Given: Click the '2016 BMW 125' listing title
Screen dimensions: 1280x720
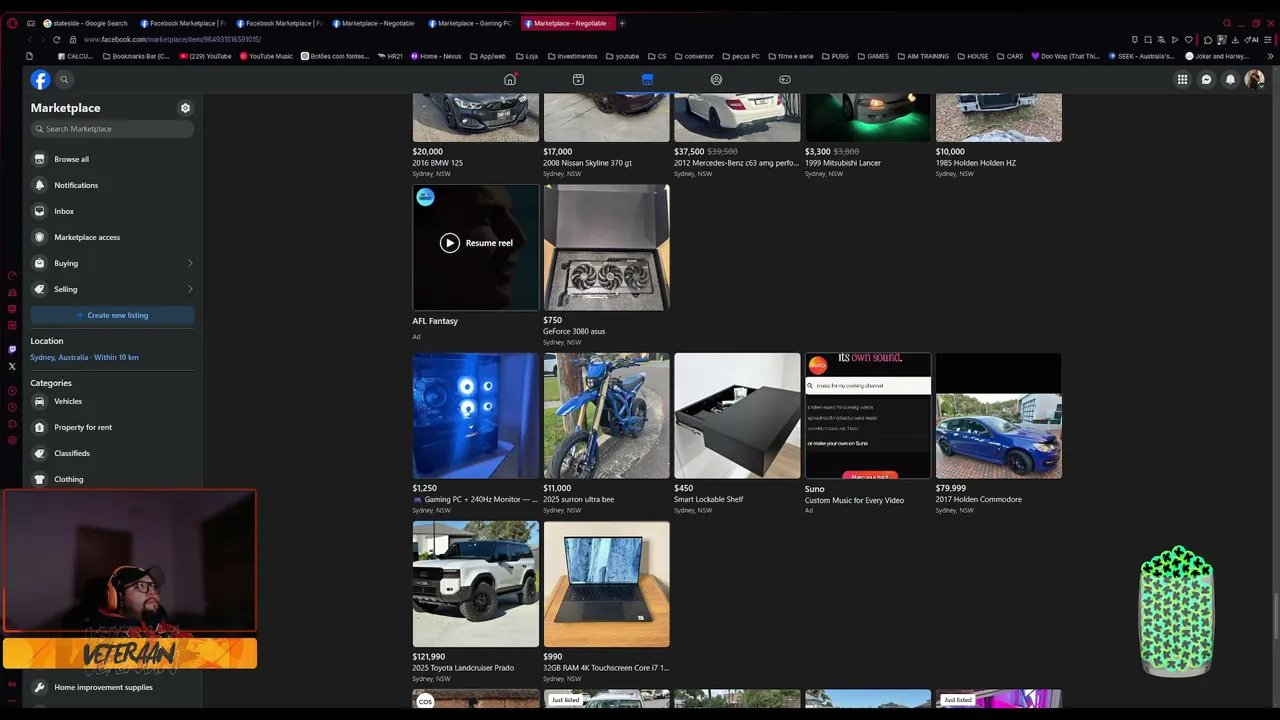Looking at the screenshot, I should 438,163.
